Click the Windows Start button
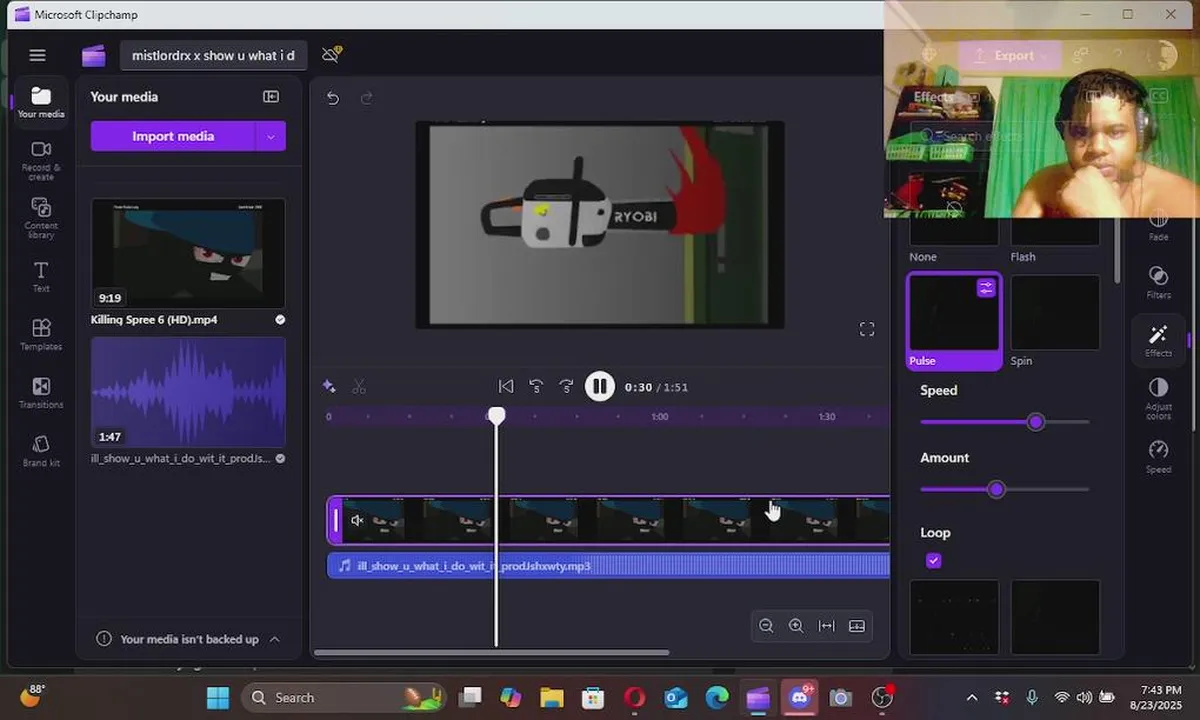 pos(217,697)
